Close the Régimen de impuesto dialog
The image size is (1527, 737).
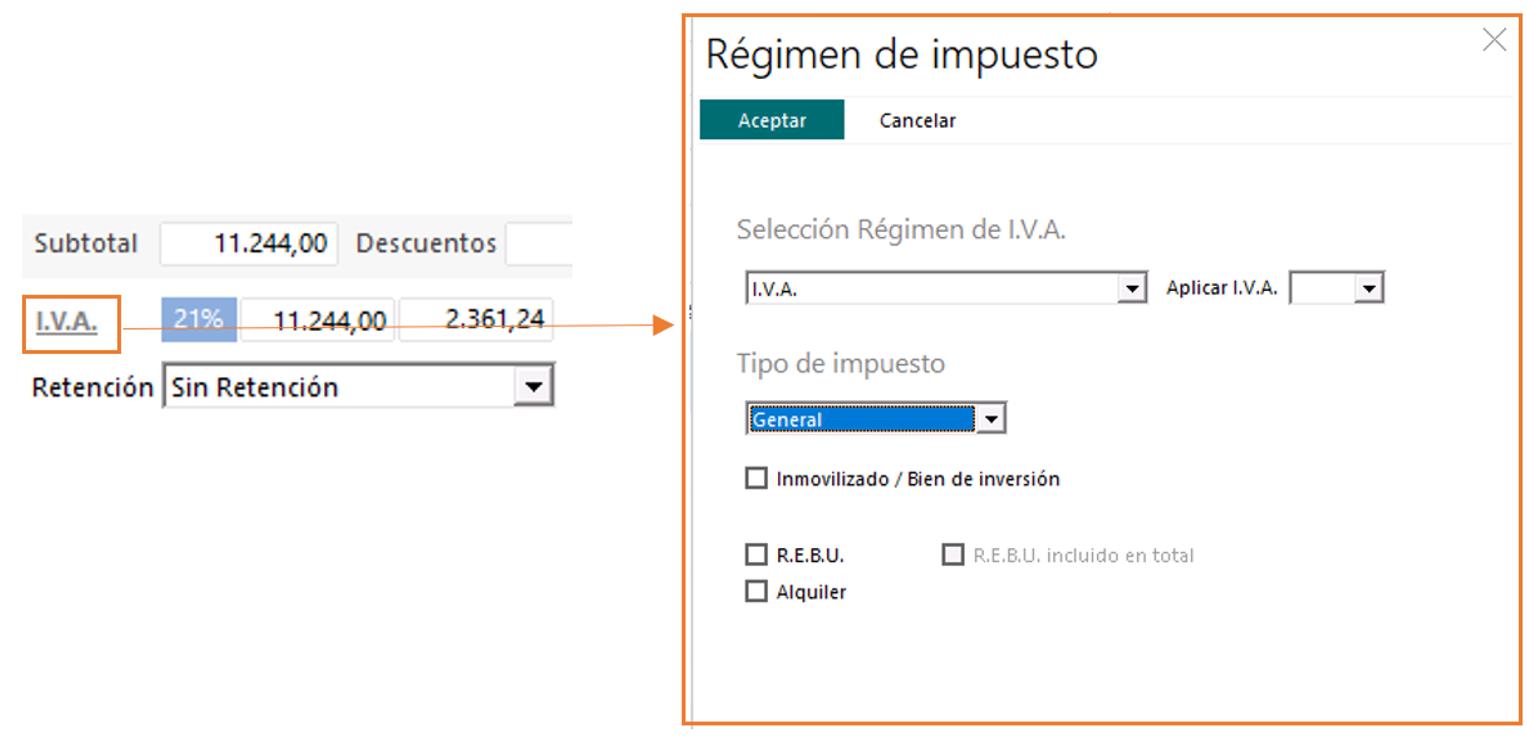click(x=1494, y=40)
